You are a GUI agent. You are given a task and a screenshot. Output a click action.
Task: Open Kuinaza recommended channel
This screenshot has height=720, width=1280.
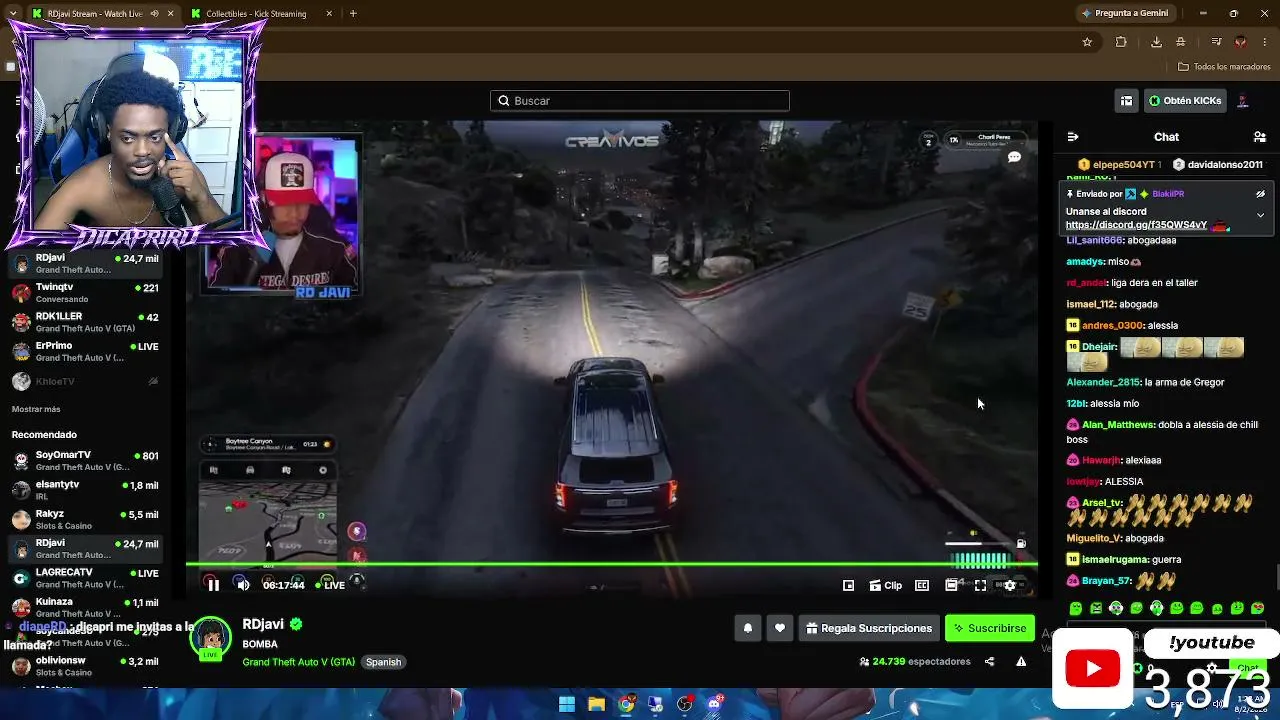85,607
